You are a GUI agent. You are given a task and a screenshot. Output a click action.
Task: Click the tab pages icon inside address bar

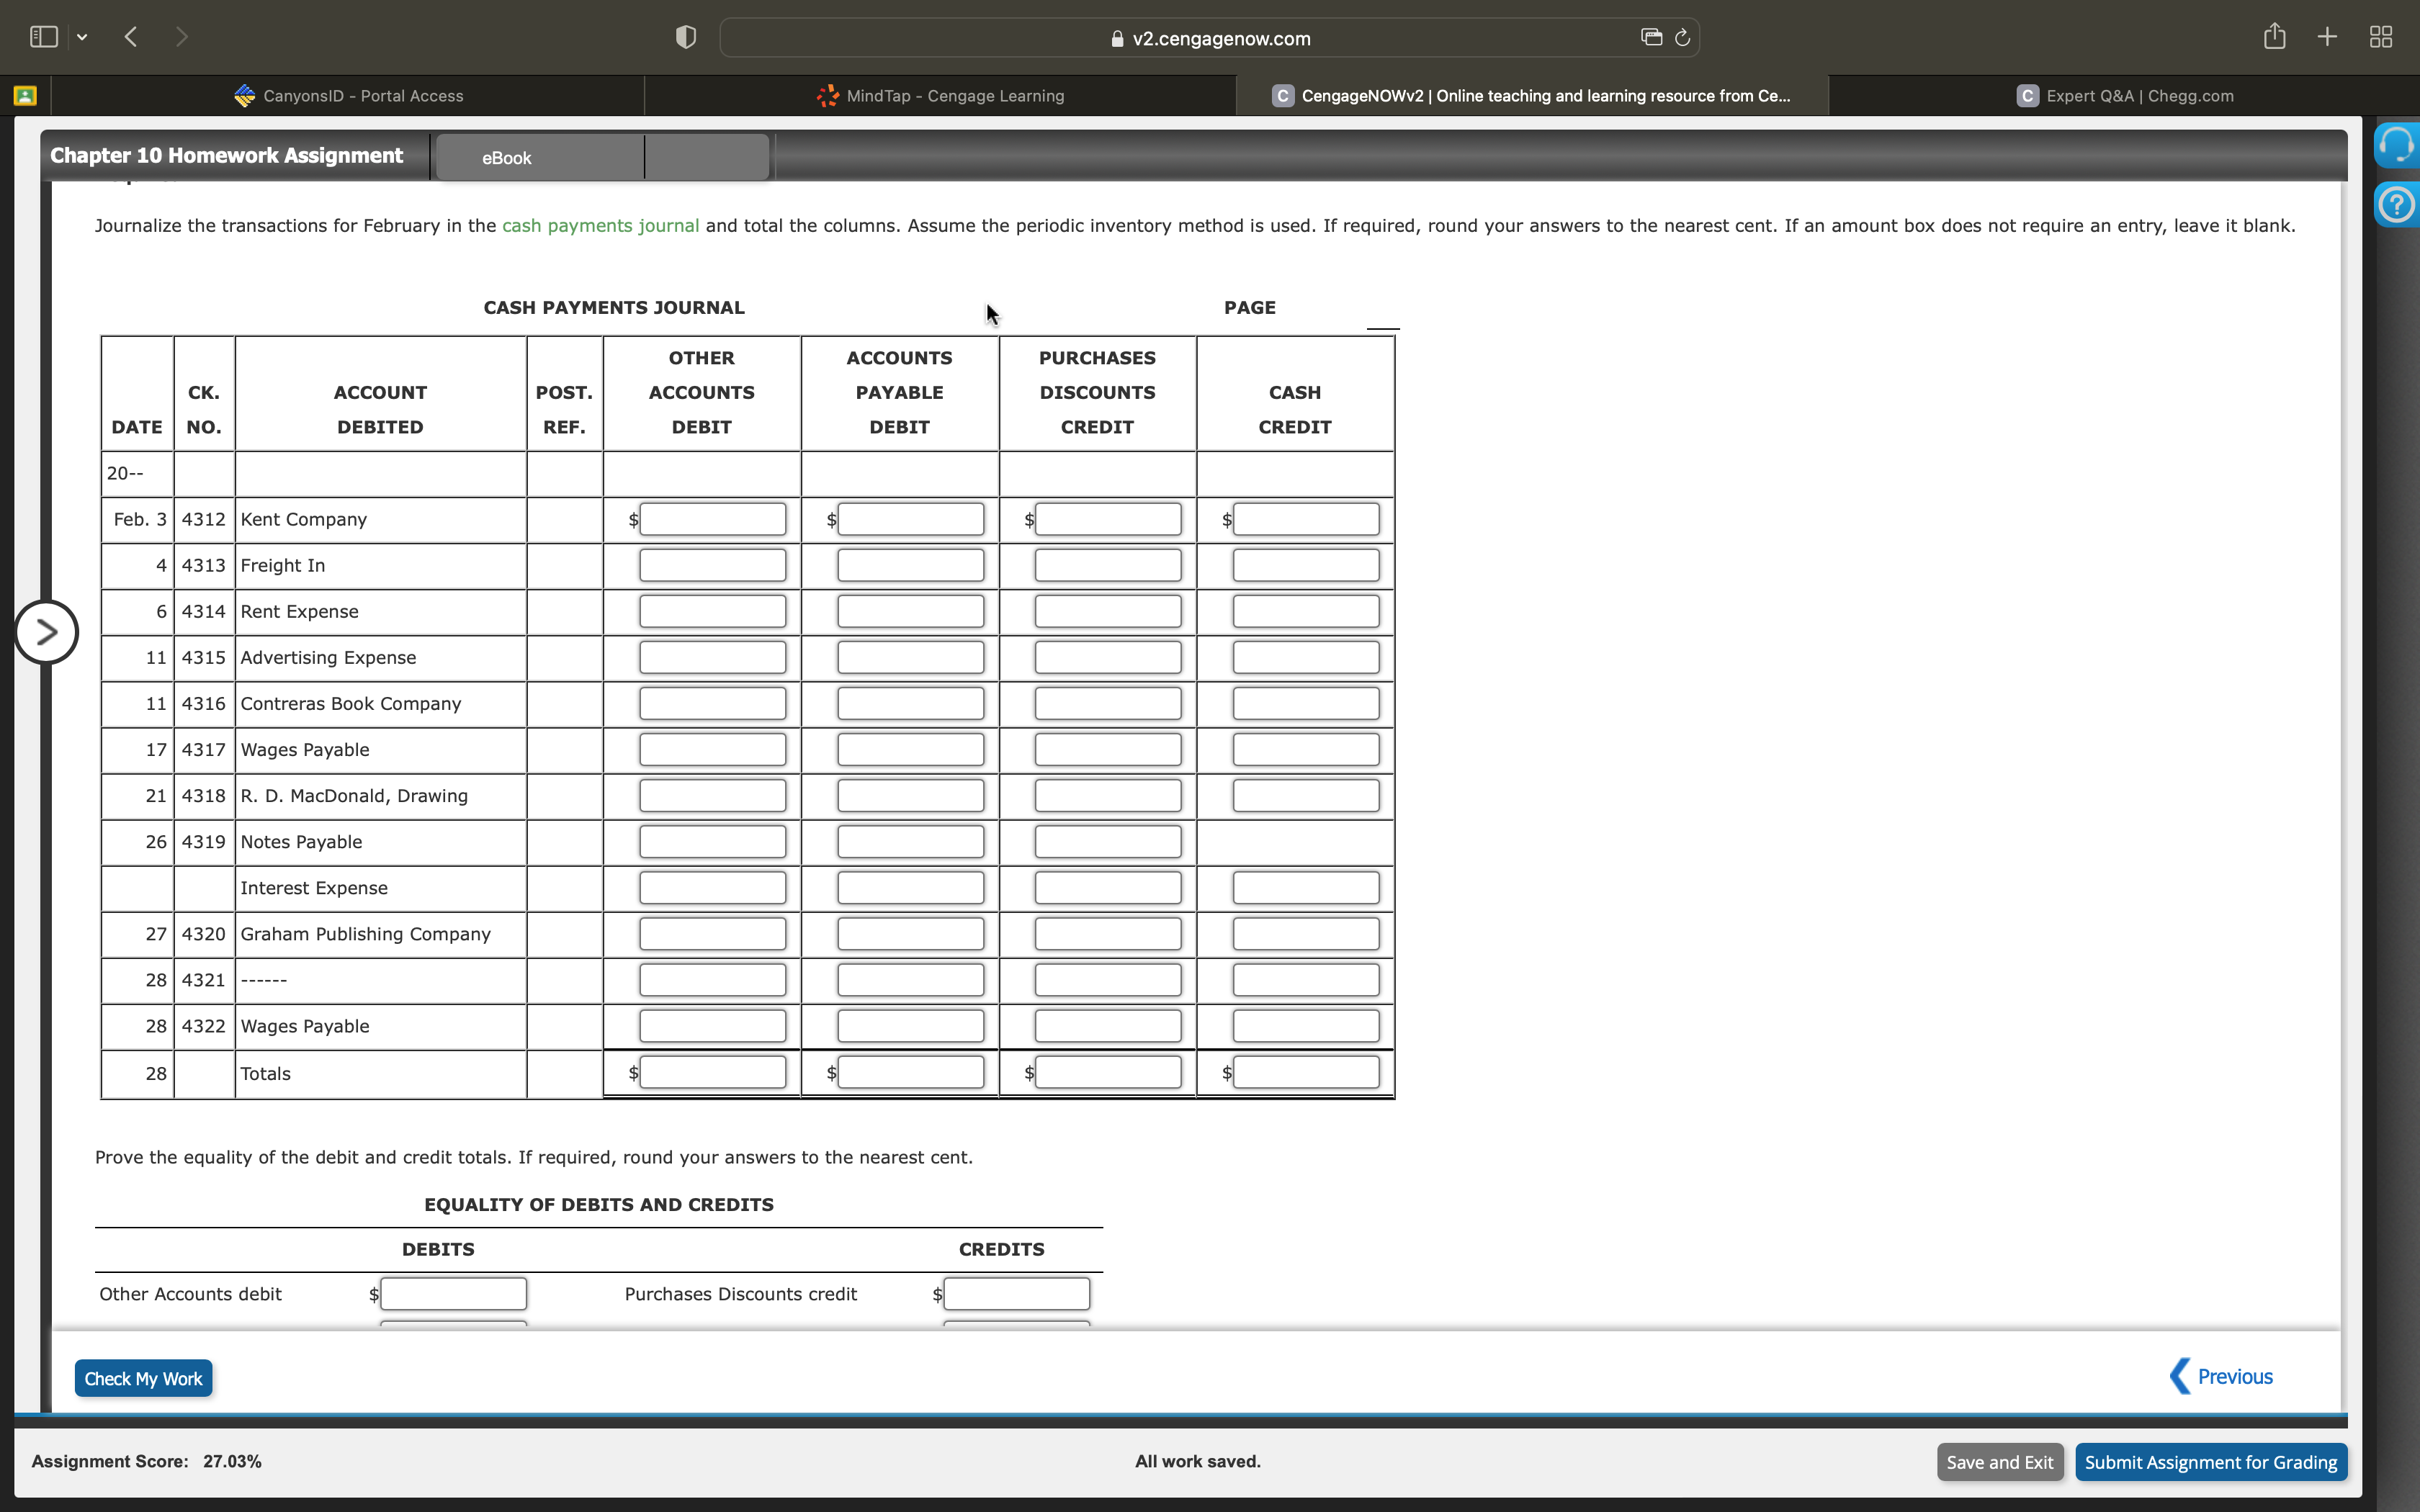pos(1652,37)
